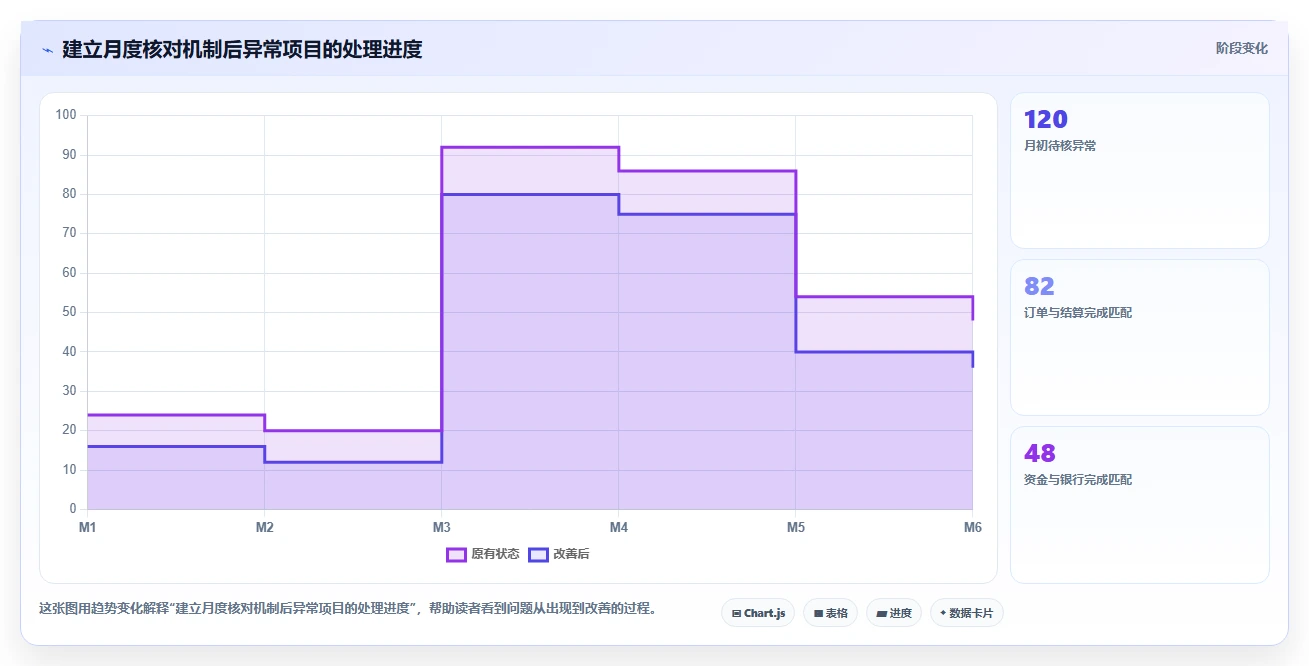This screenshot has height=666, width=1309.
Task: Select the 82 订单与结算完成匹配 card
Action: [1139, 337]
